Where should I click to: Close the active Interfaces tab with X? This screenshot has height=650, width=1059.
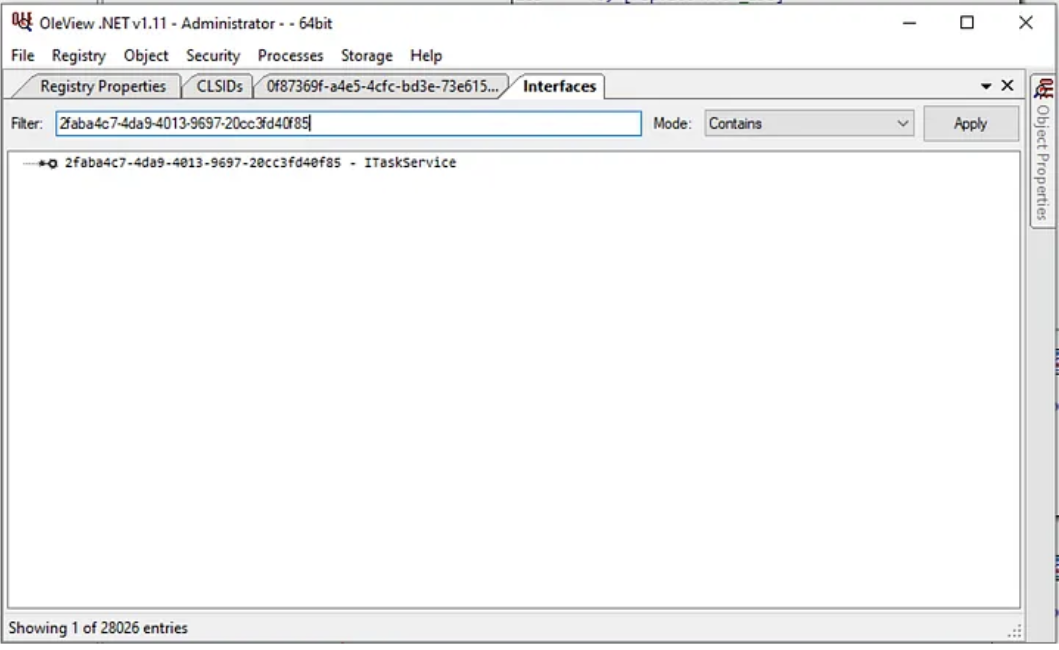pyautogui.click(x=1007, y=86)
